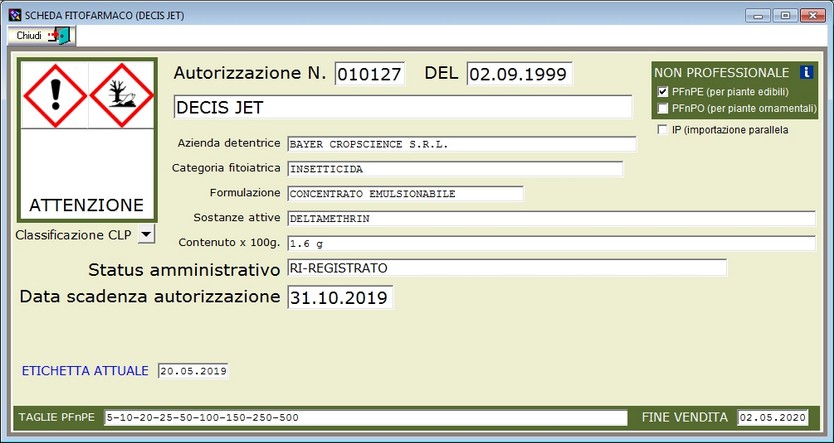Click the exclamation mark hazard pictogram
The height and width of the screenshot is (443, 834).
tap(55, 95)
